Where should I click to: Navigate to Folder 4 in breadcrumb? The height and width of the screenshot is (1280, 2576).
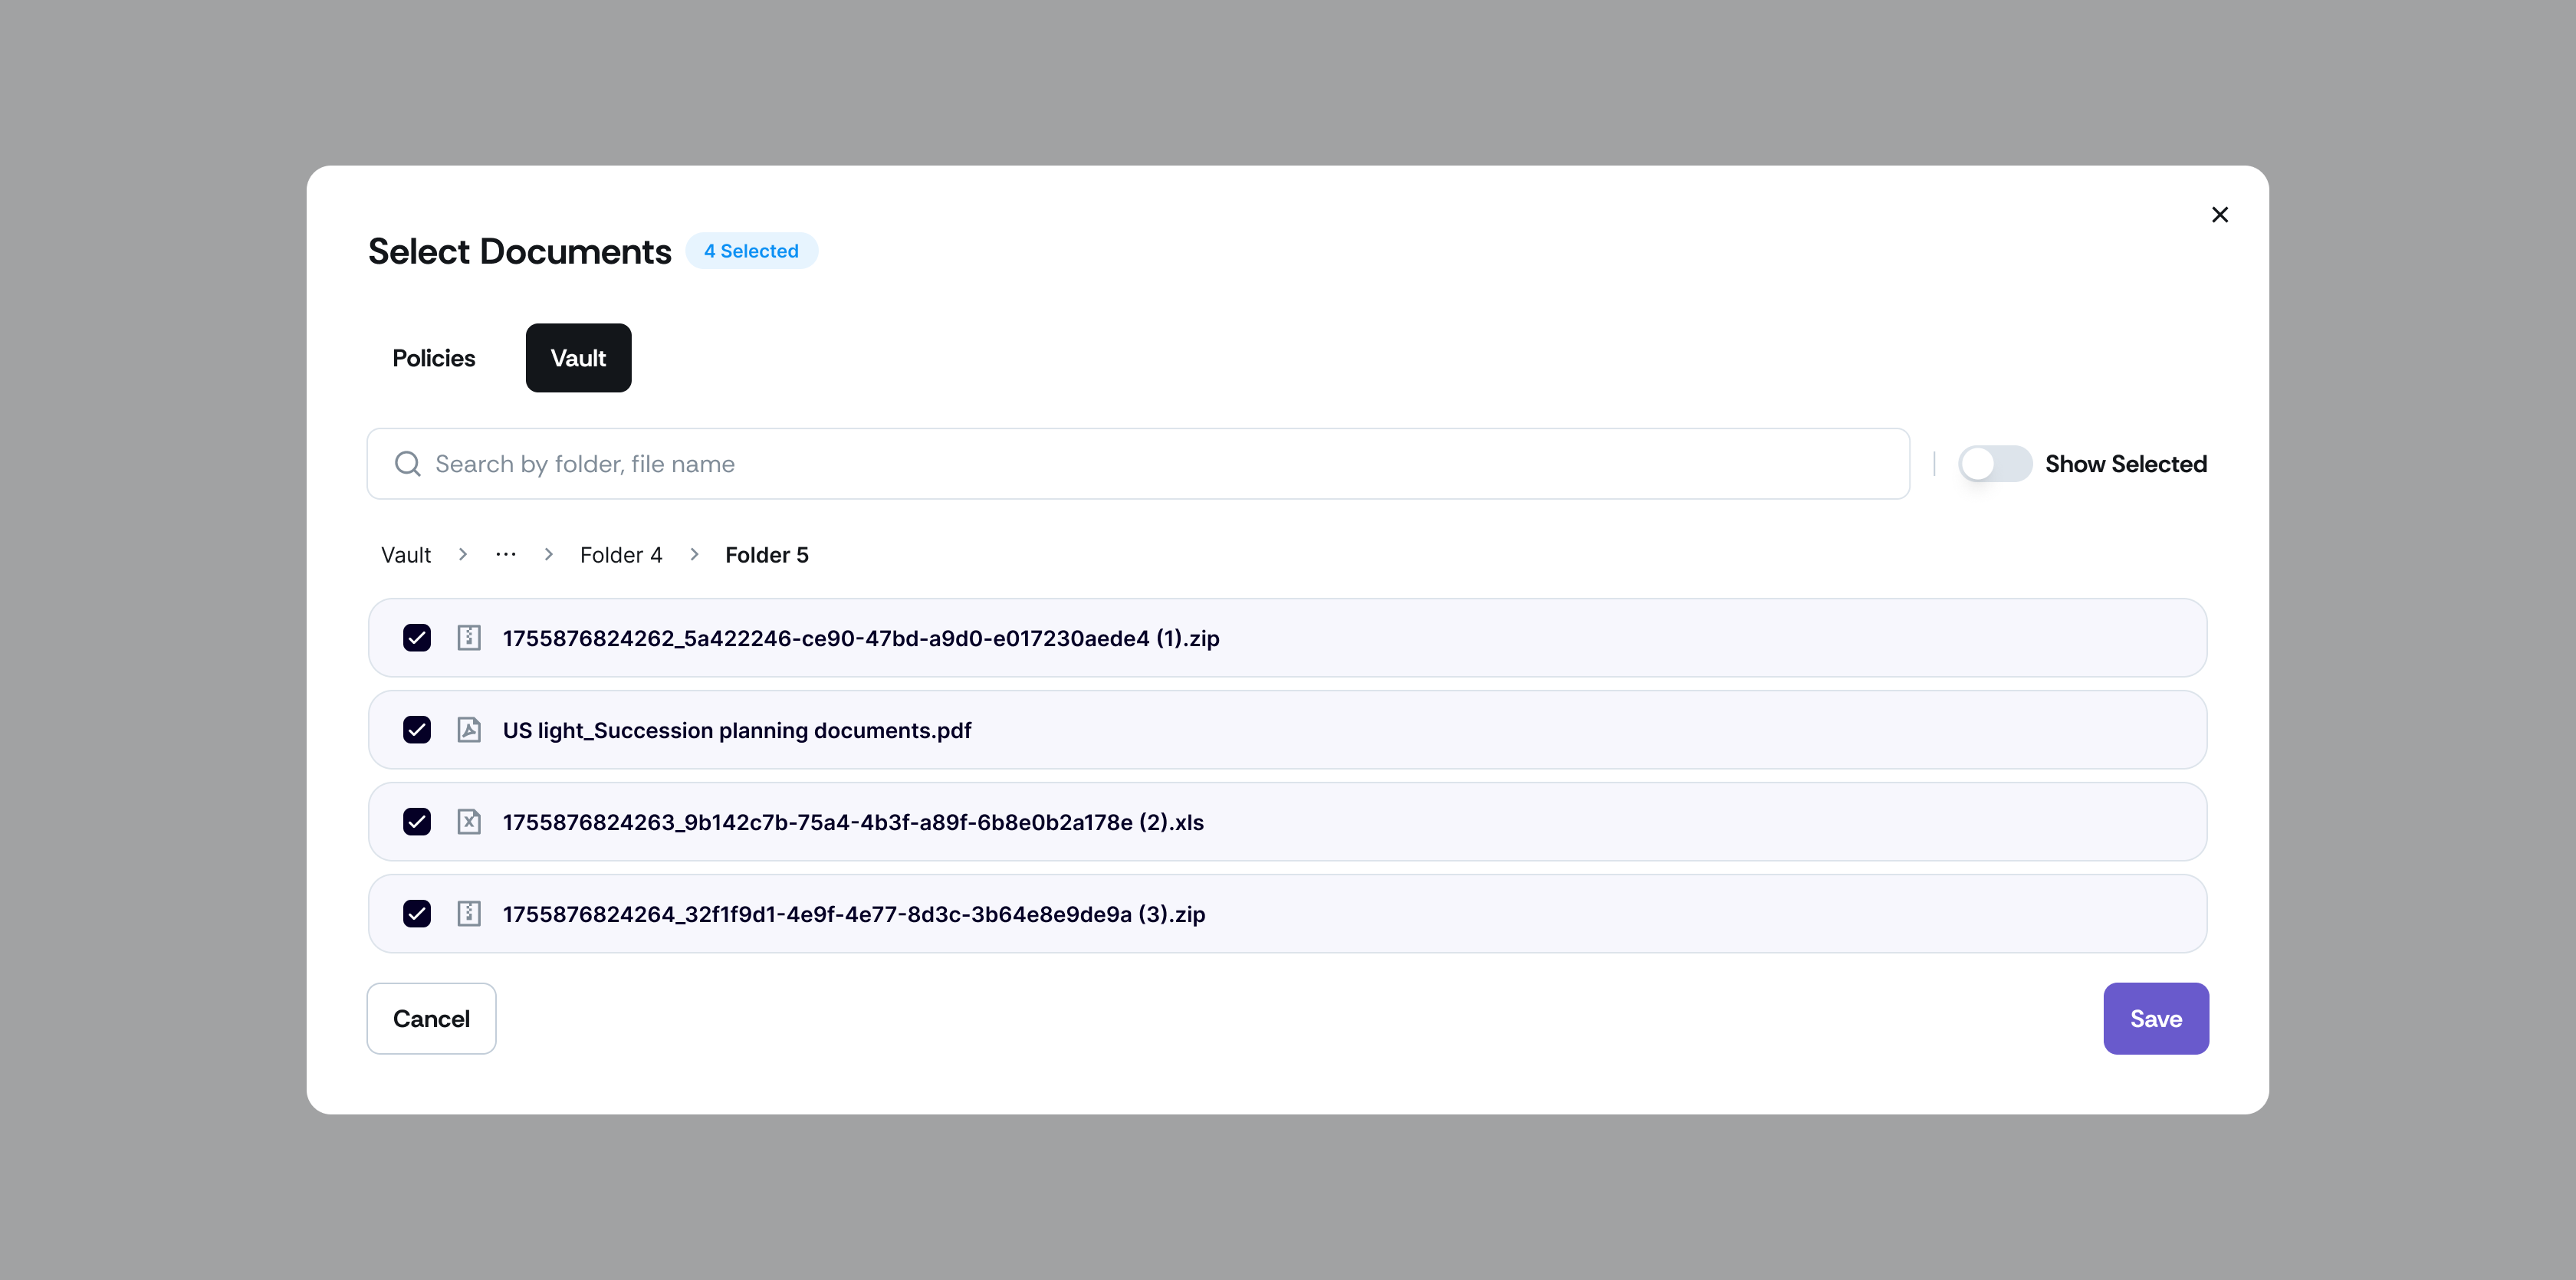tap(621, 555)
